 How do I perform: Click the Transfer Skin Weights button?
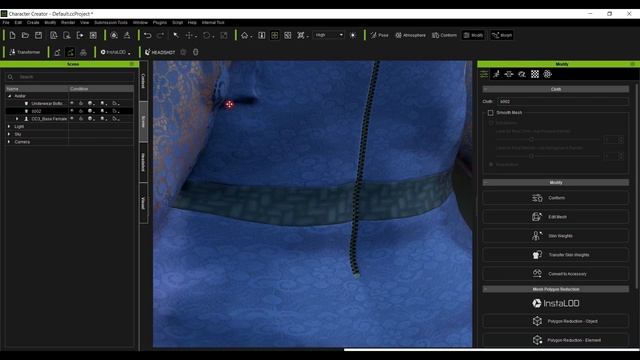pyautogui.click(x=556, y=255)
